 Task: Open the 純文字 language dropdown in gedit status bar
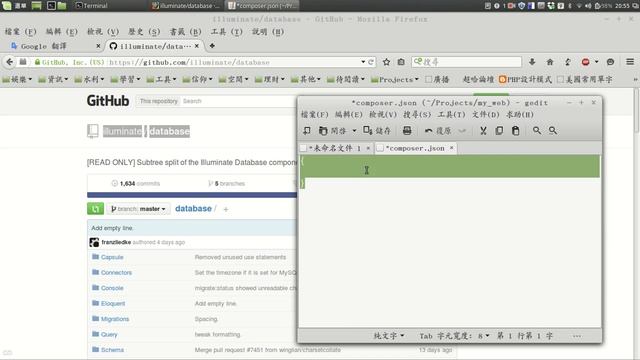pyautogui.click(x=389, y=336)
